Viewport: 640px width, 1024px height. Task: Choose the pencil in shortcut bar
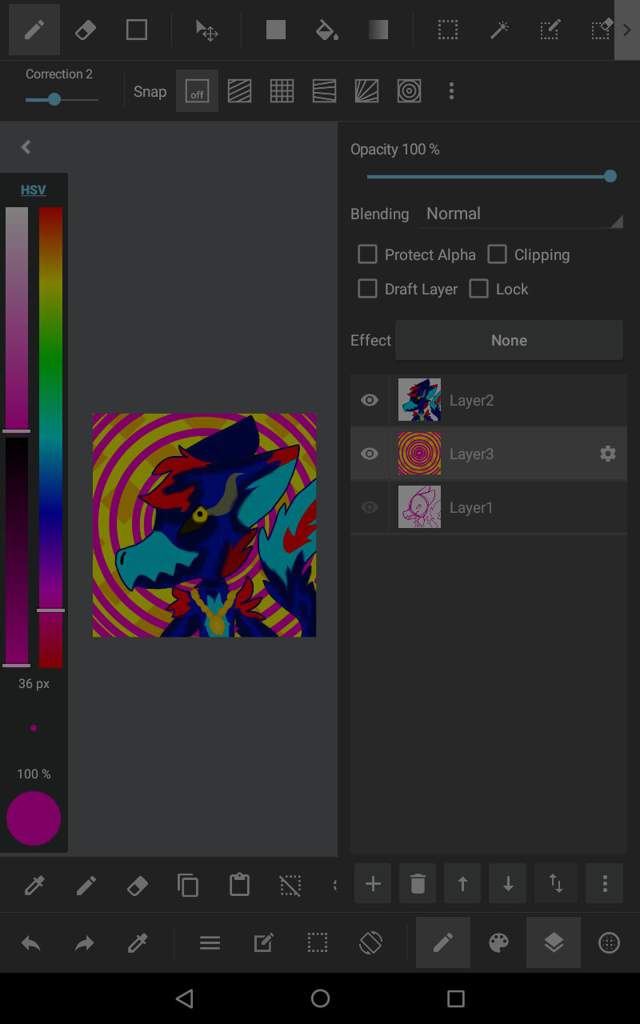click(86, 886)
